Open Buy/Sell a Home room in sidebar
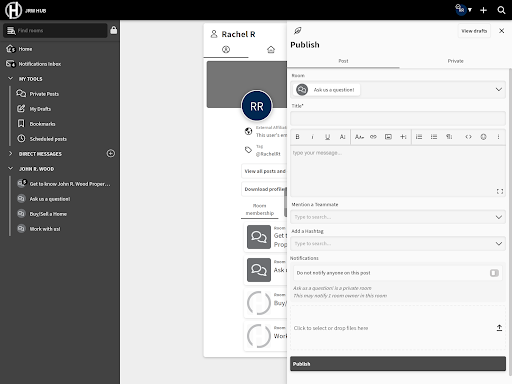Image resolution: width=512 pixels, height=384 pixels. click(x=48, y=214)
